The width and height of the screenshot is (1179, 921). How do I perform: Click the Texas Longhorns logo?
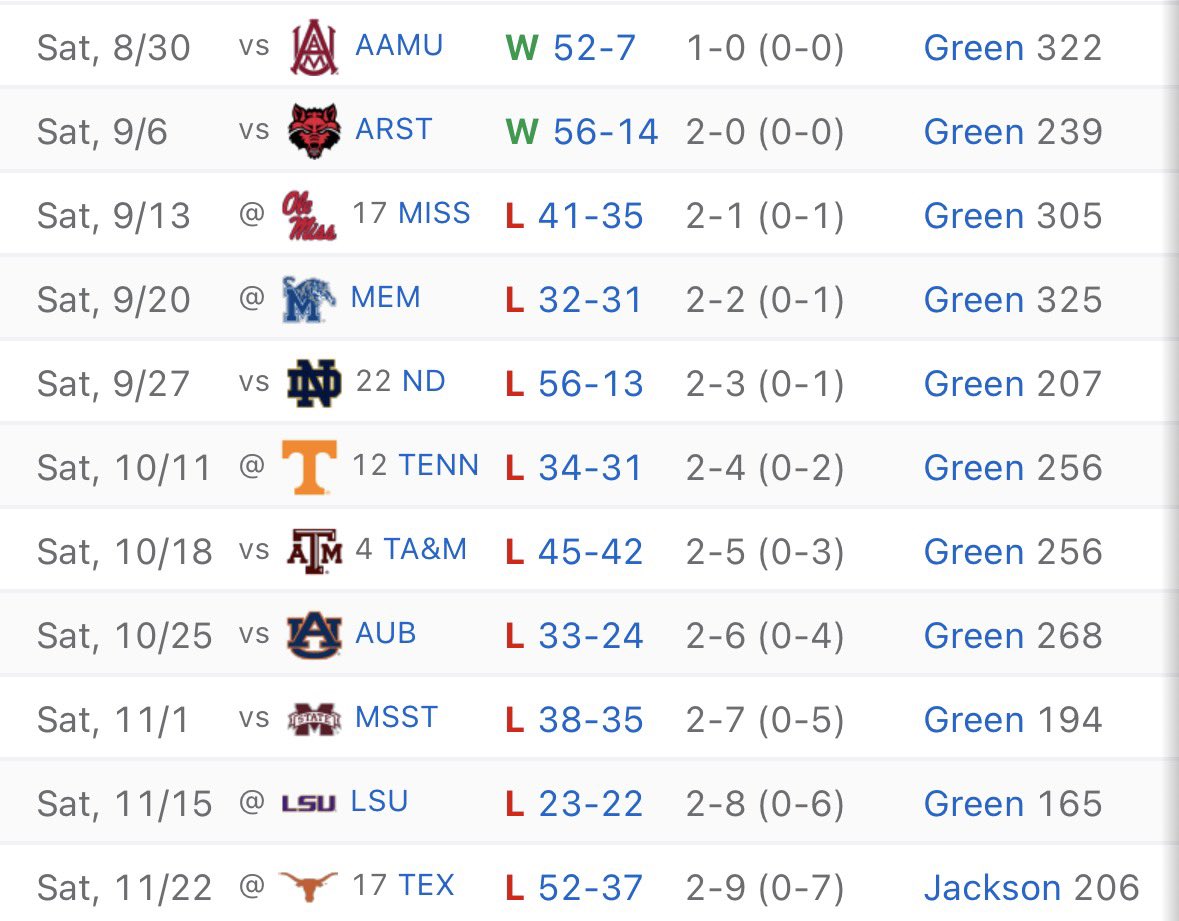coord(308,887)
